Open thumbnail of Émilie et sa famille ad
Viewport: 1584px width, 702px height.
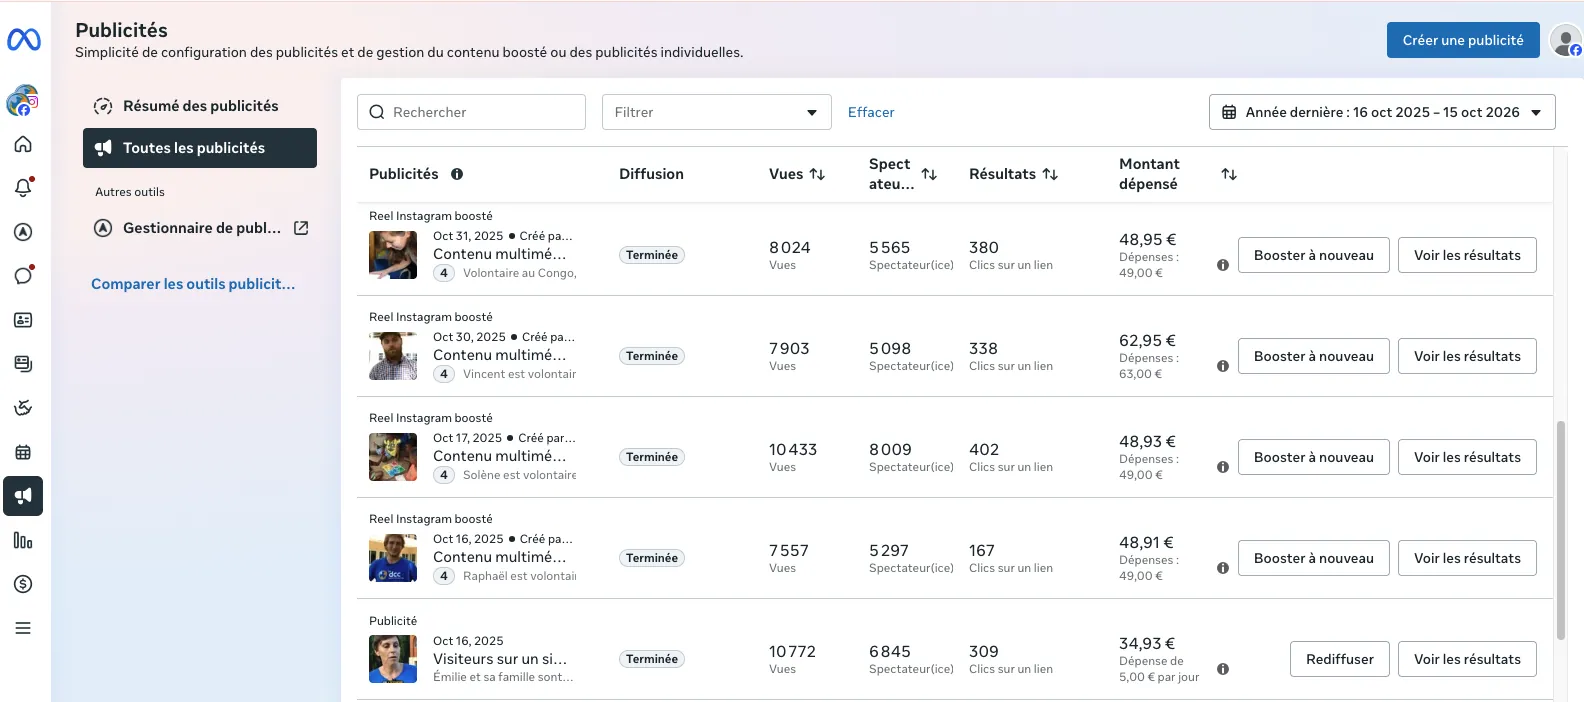(x=393, y=659)
